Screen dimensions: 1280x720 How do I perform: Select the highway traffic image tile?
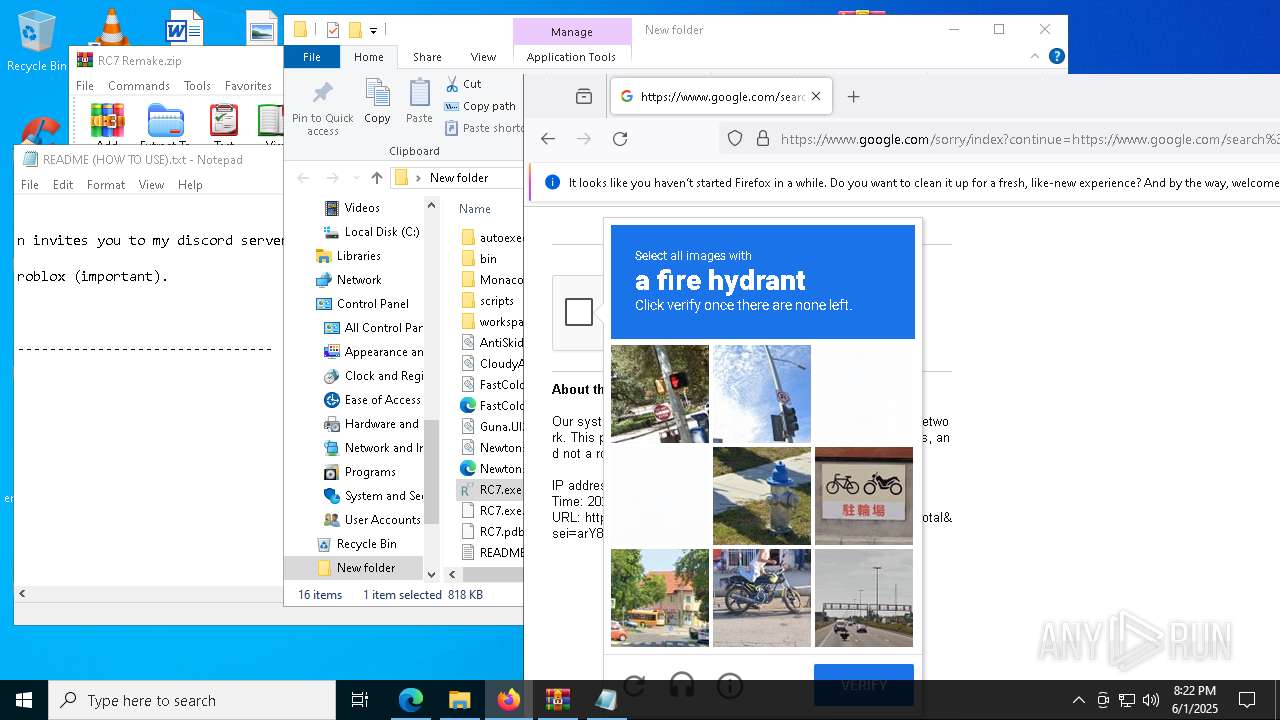[x=864, y=598]
